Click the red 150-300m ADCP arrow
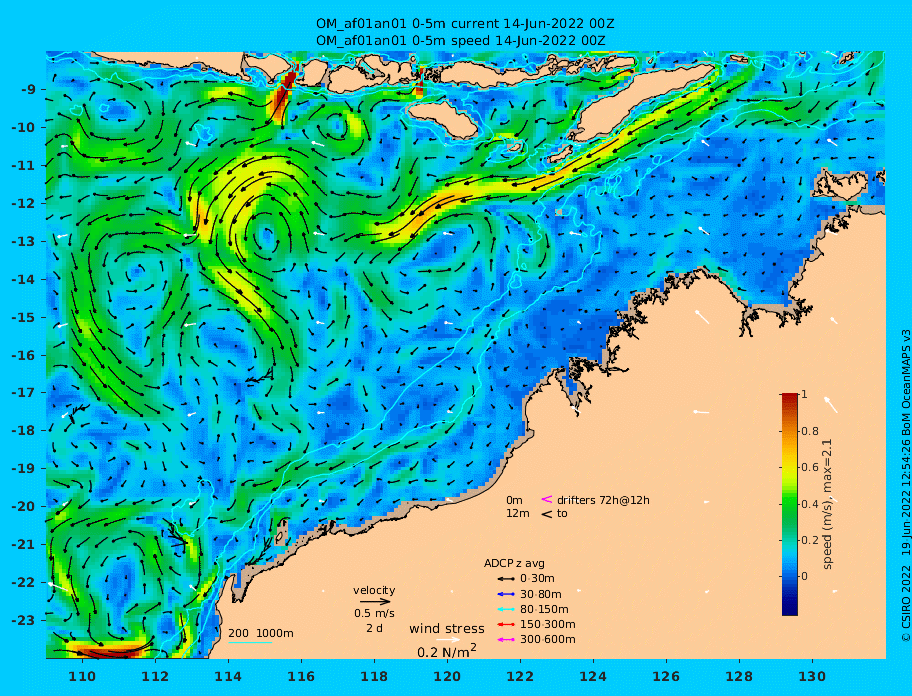Image resolution: width=912 pixels, height=696 pixels. (505, 624)
